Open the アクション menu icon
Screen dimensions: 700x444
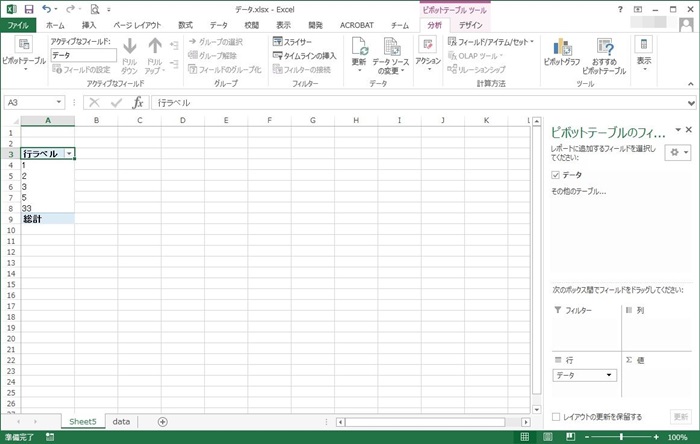point(428,45)
